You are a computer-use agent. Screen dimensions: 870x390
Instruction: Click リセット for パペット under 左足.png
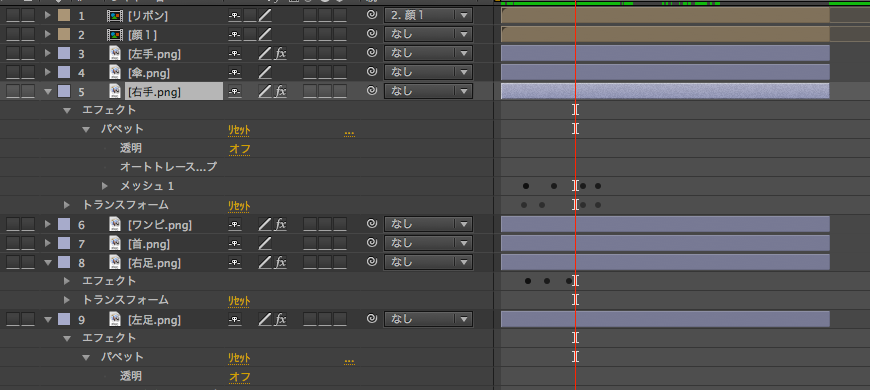coord(239,358)
